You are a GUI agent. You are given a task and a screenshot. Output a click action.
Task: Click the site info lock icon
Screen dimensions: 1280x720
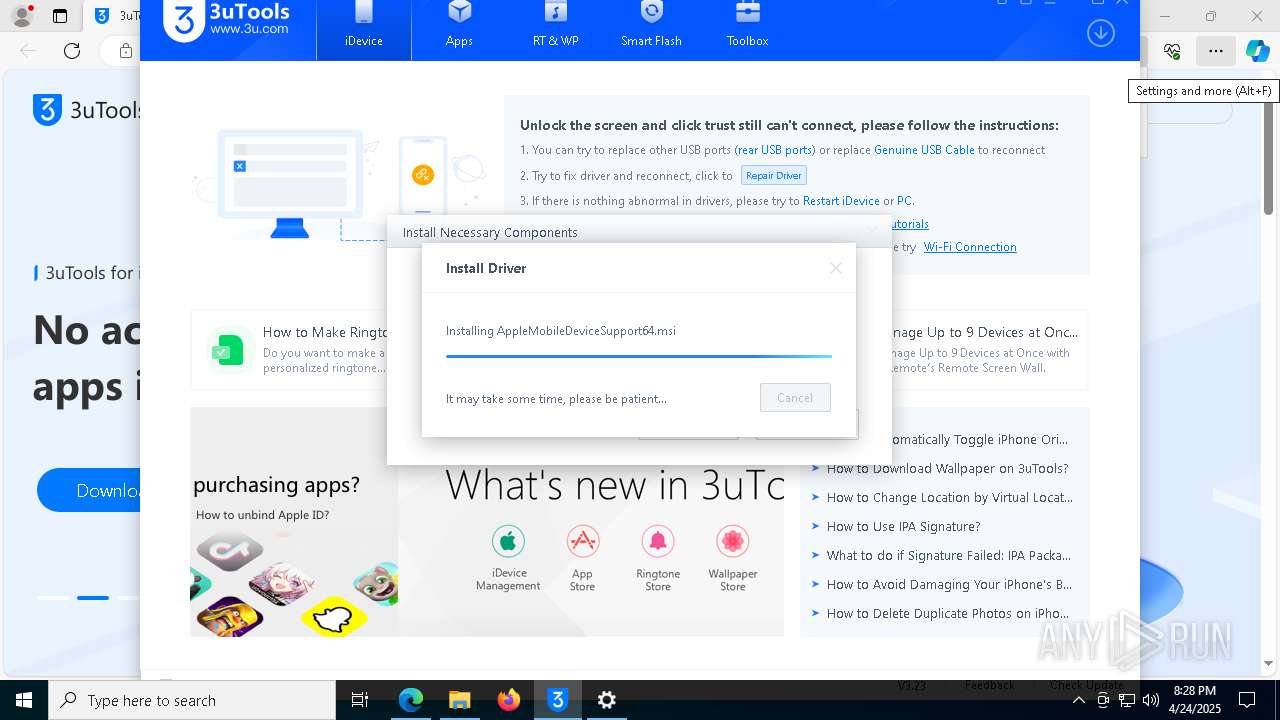click(x=126, y=50)
